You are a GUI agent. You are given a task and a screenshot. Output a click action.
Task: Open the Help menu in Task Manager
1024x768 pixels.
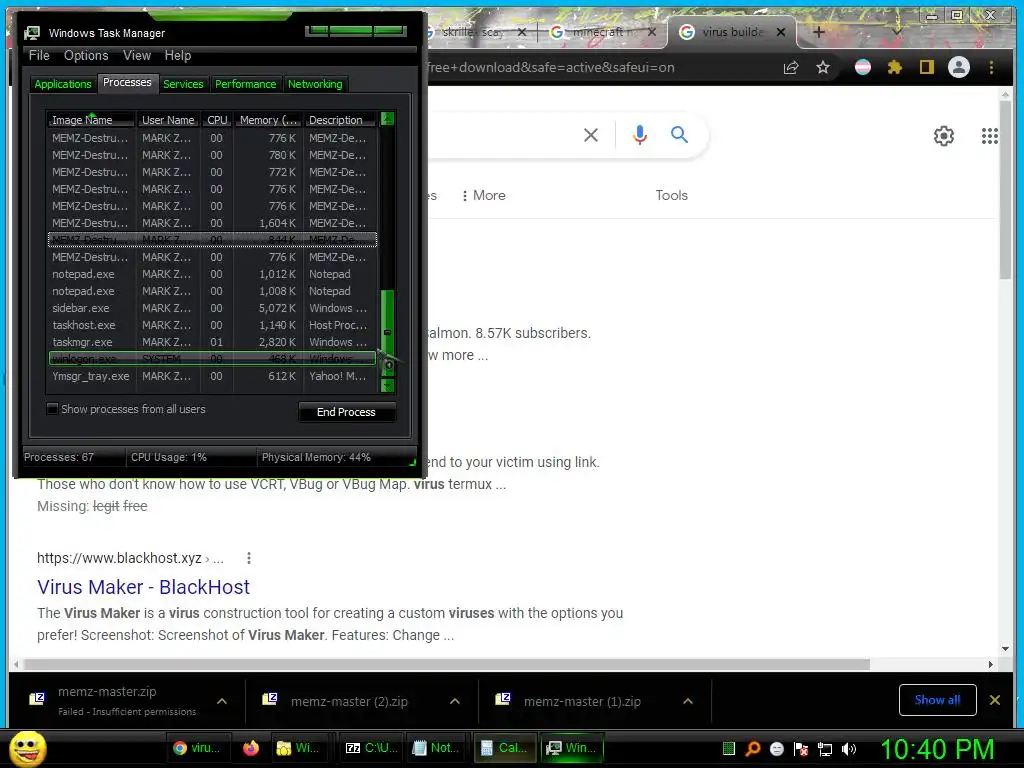pyautogui.click(x=178, y=56)
